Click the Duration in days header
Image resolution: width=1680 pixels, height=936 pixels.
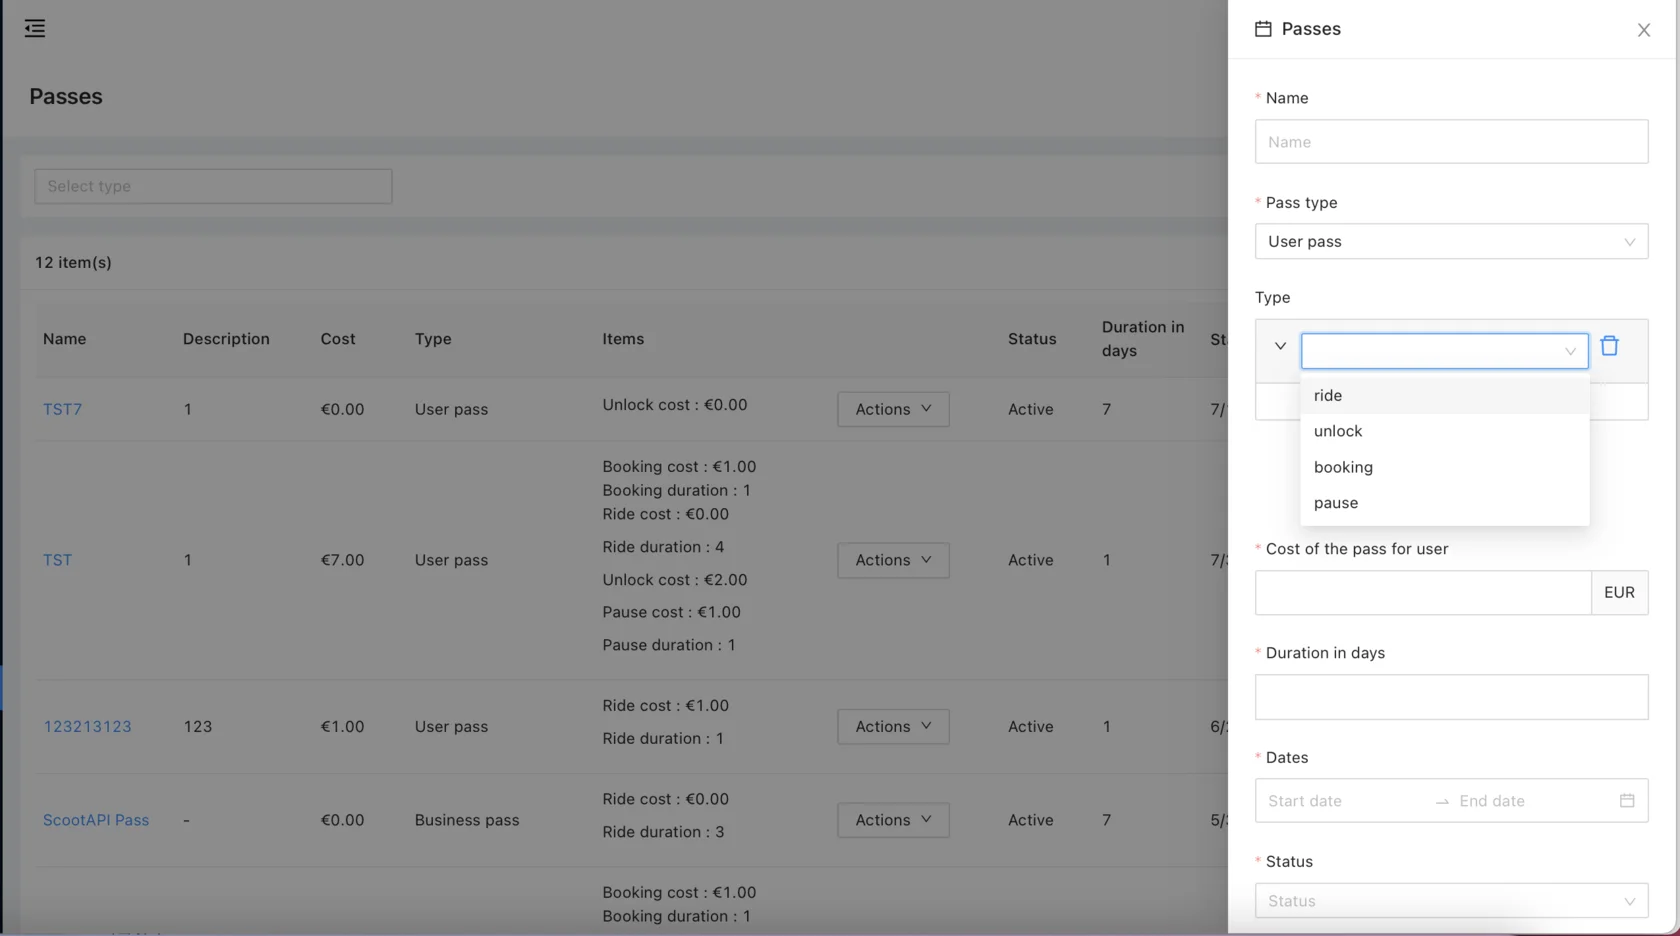coord(1143,339)
